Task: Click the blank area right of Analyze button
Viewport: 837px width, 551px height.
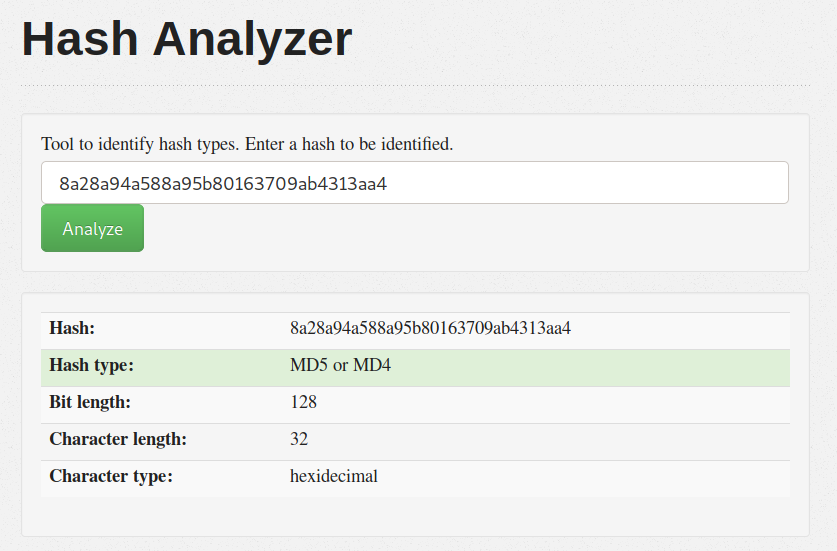Action: pyautogui.click(x=470, y=228)
